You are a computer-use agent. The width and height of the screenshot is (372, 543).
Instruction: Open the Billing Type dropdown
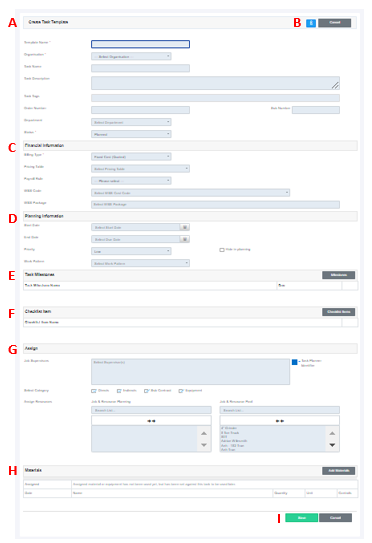131,157
